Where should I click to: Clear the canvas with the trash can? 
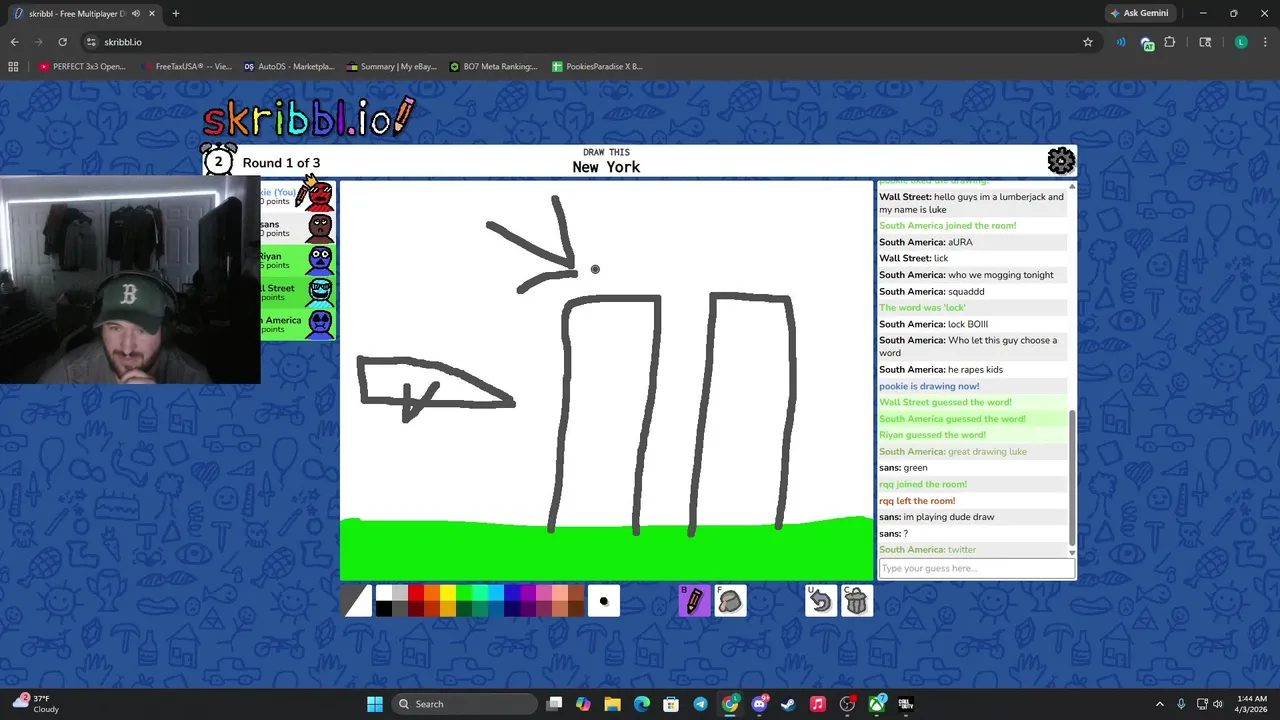point(856,601)
